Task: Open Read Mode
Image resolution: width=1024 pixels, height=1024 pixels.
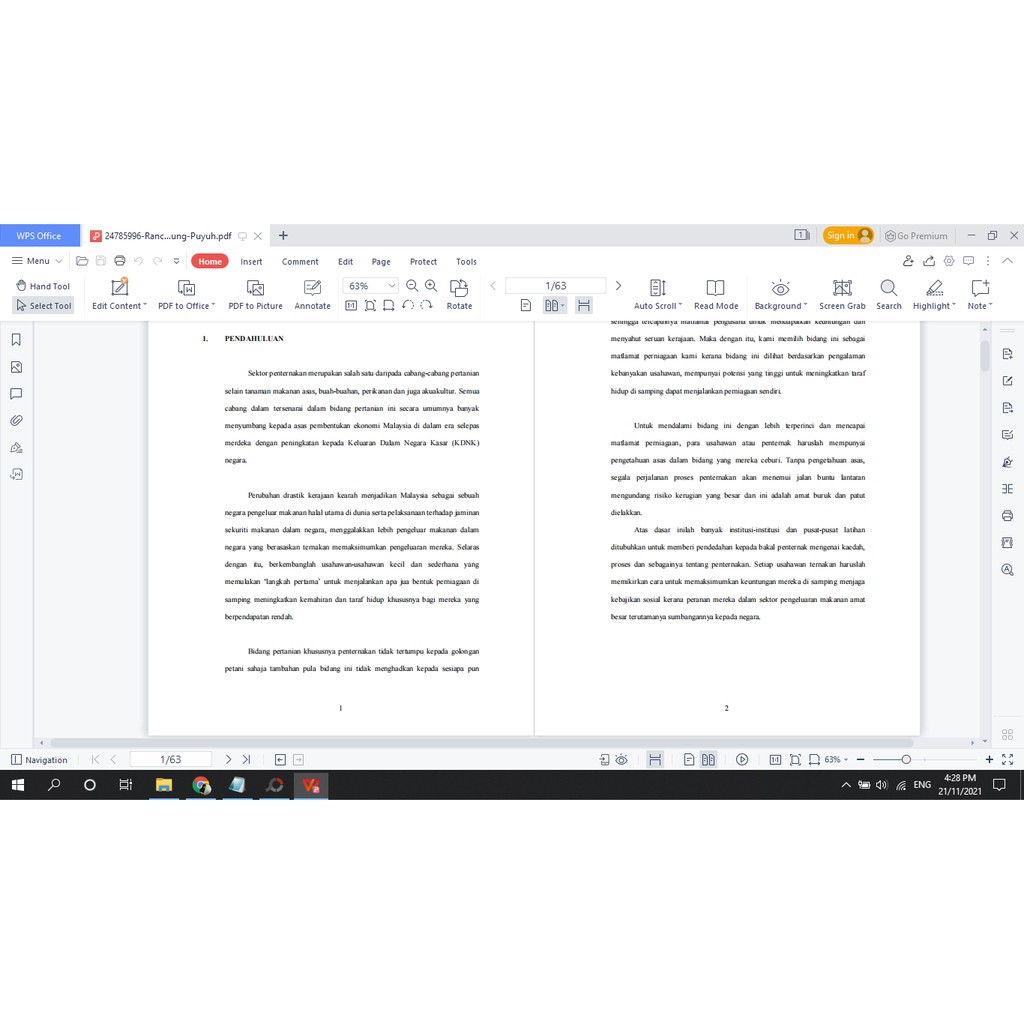Action: [x=715, y=294]
